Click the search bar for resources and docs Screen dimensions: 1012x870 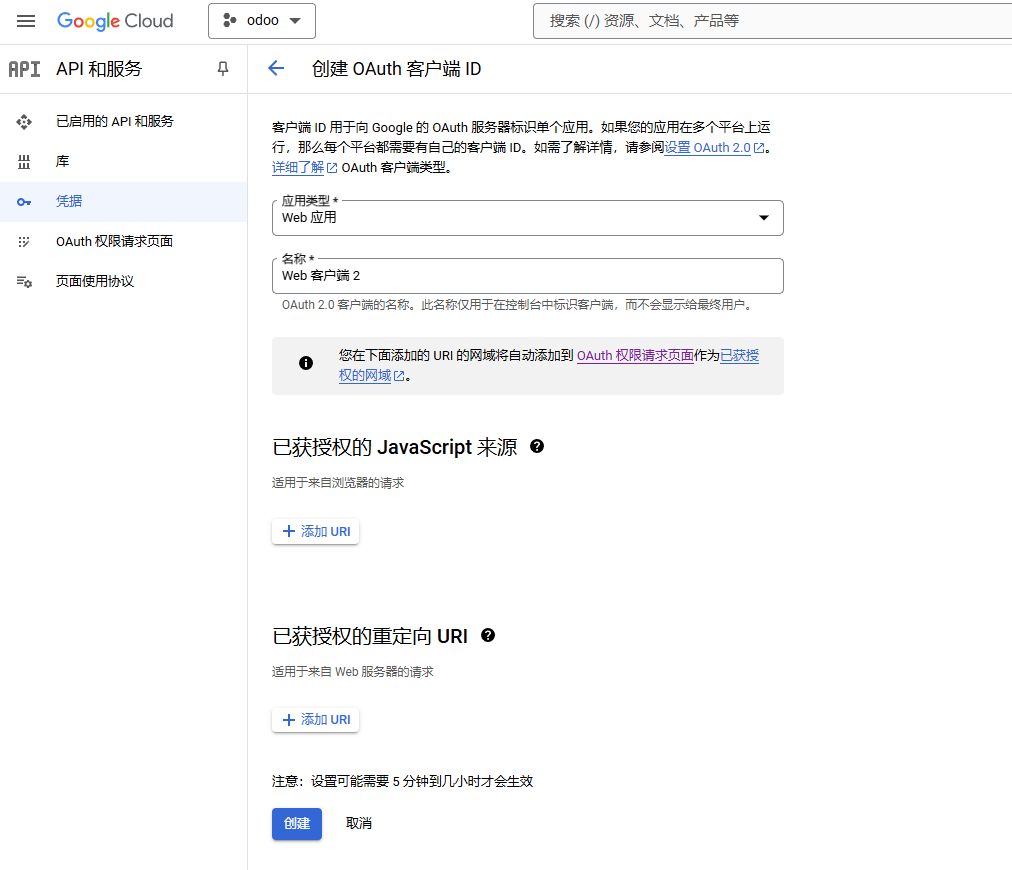click(772, 21)
